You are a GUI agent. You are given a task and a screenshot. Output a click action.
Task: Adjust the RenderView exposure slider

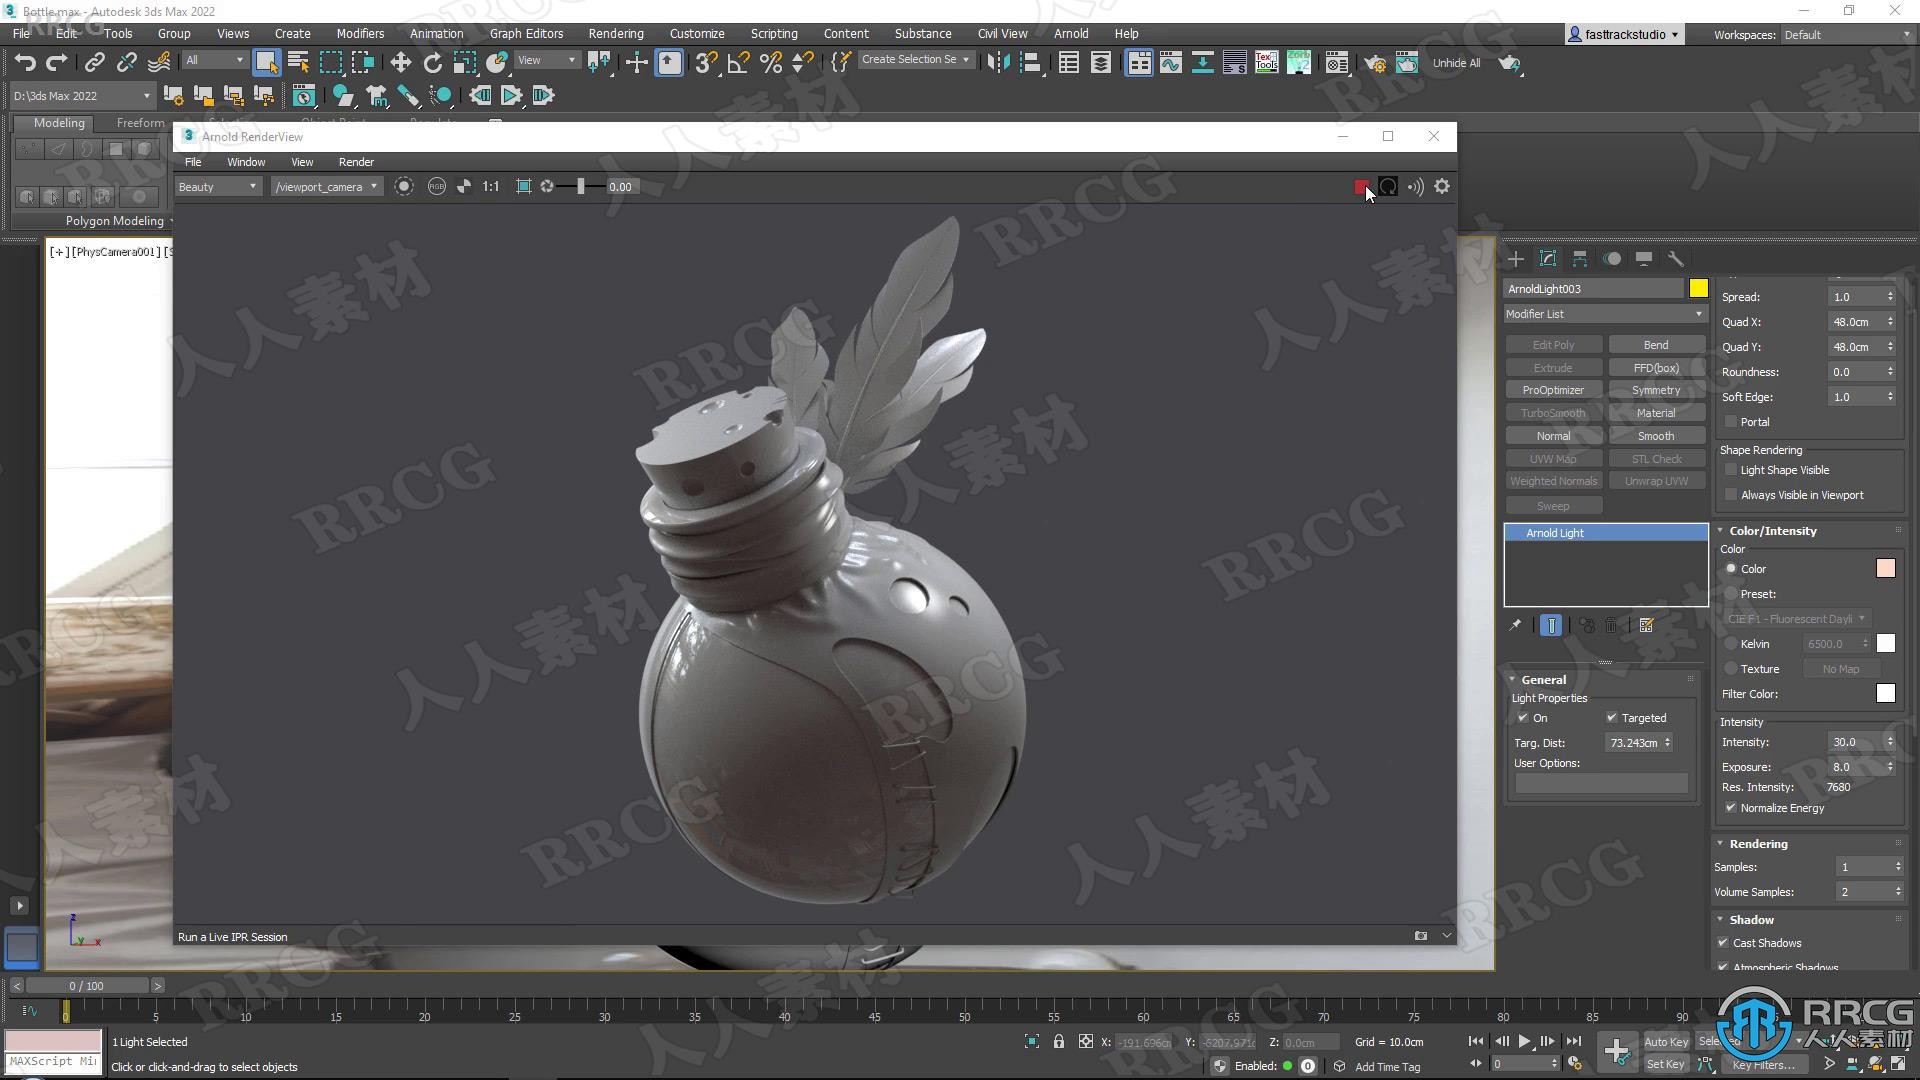580,187
